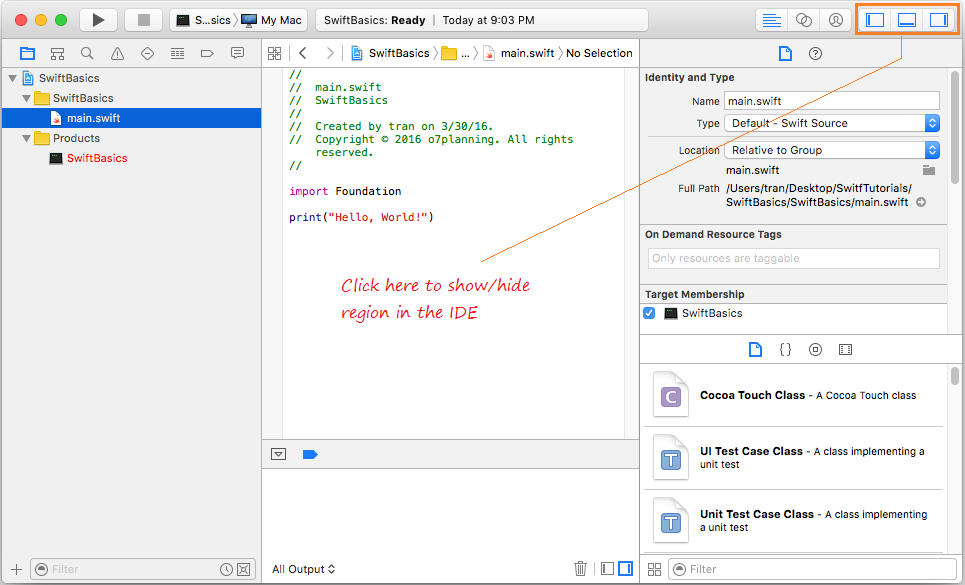Open the Project navigator tab
The image size is (965, 585).
[x=27, y=54]
